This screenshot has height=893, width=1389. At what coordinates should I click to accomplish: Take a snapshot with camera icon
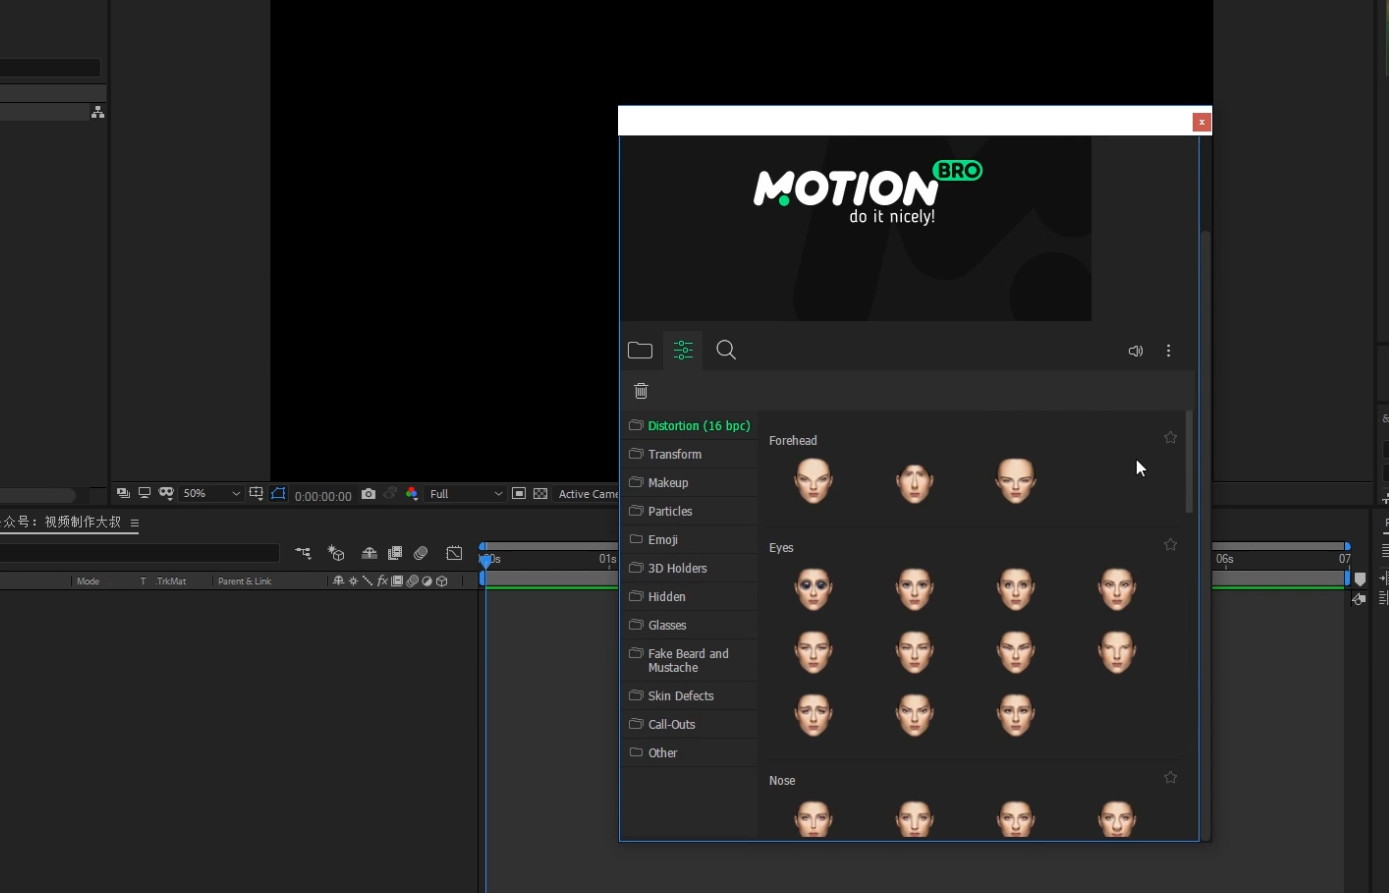(368, 494)
